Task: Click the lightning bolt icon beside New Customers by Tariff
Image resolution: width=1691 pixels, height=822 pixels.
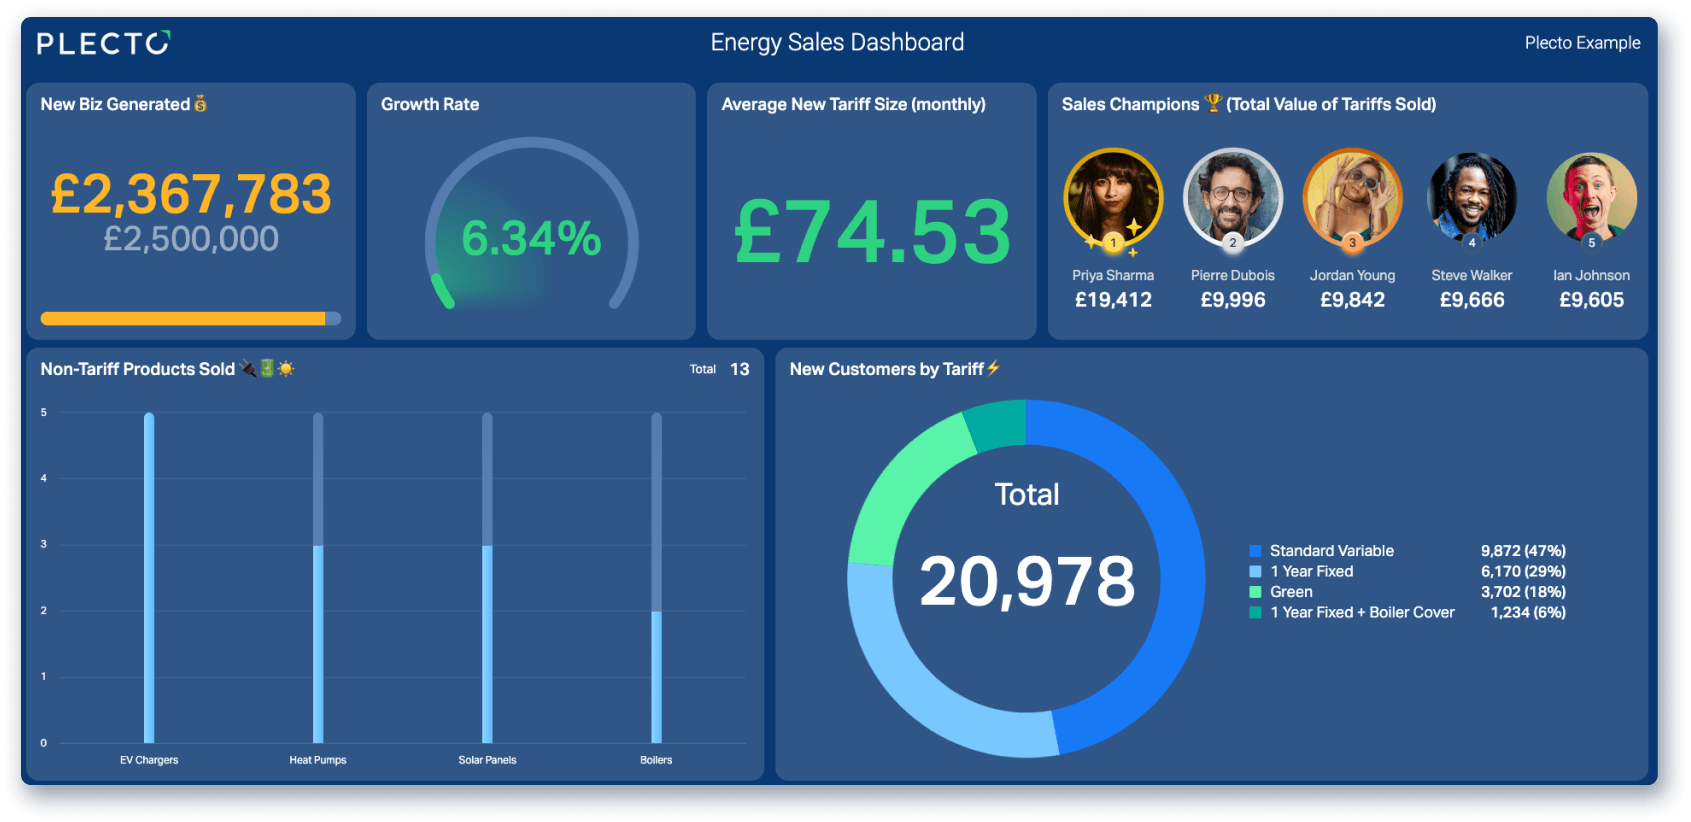Action: (x=993, y=368)
